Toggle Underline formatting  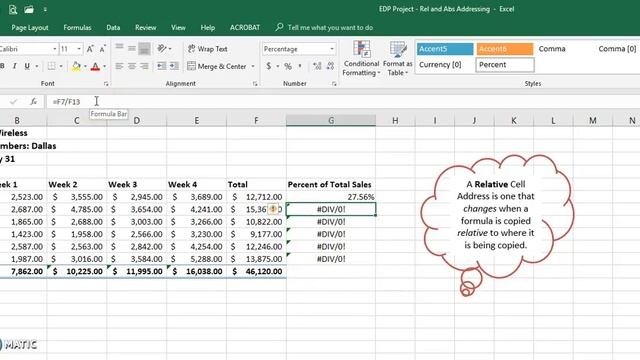pyautogui.click(x=27, y=66)
